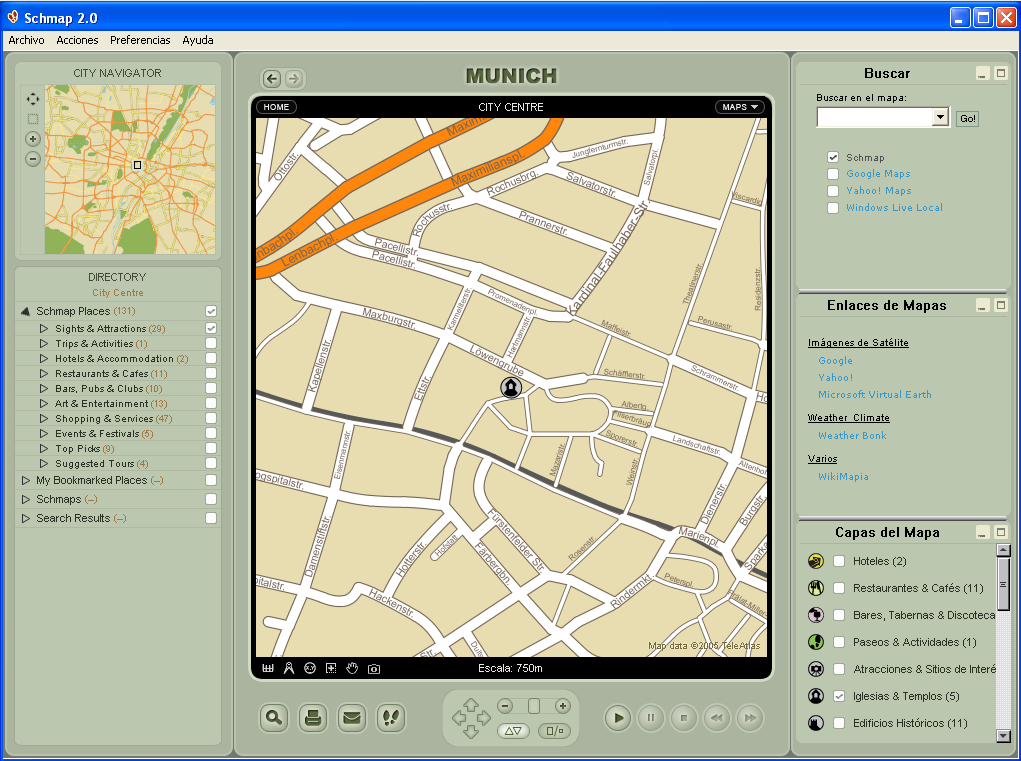
Task: Minimize the Buscar panel
Action: (x=983, y=74)
